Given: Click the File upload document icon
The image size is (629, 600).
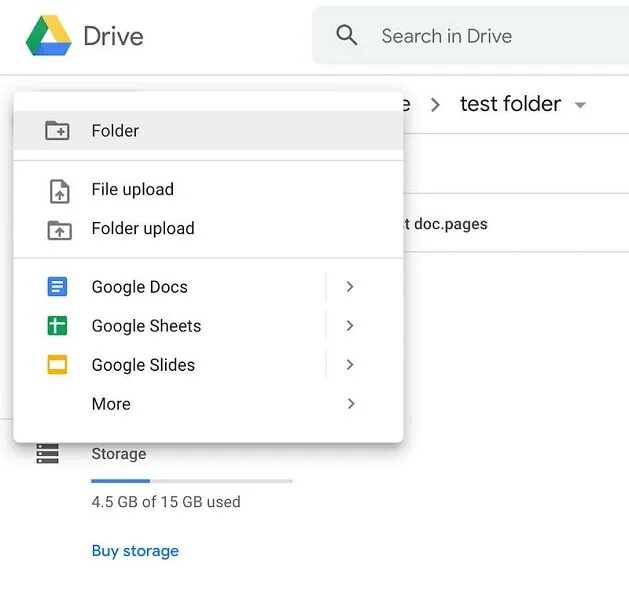Looking at the screenshot, I should [x=59, y=191].
